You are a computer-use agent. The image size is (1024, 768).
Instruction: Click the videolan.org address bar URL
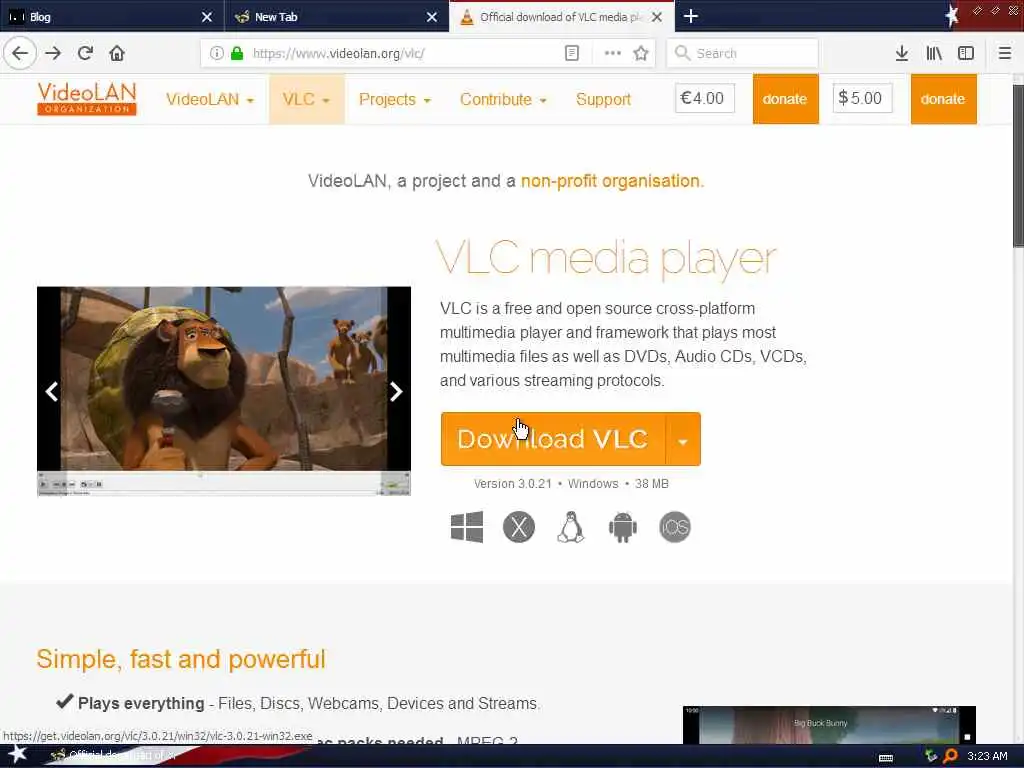click(x=338, y=54)
